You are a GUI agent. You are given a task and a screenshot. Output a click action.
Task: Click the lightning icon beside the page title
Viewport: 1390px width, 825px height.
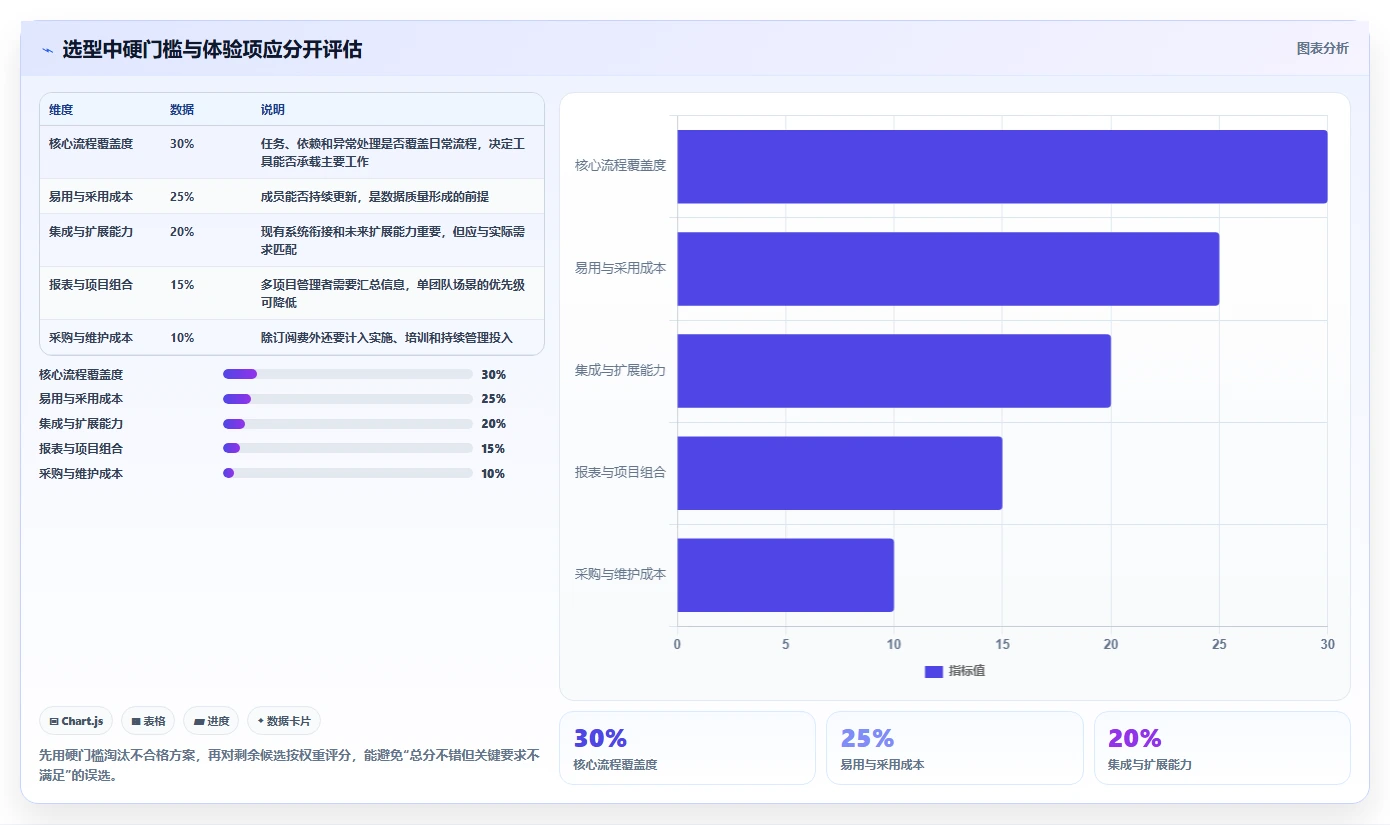pos(47,50)
